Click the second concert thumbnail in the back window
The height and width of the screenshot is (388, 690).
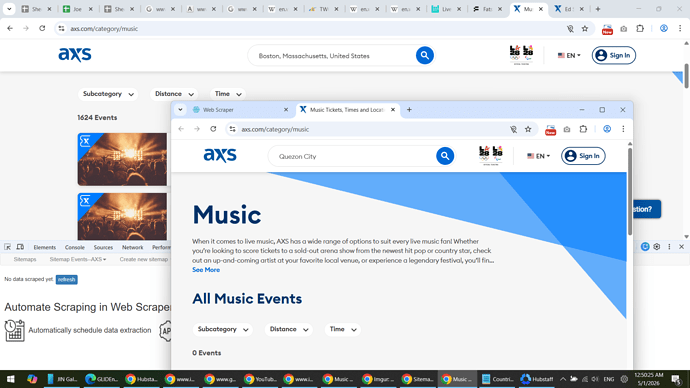point(122,216)
